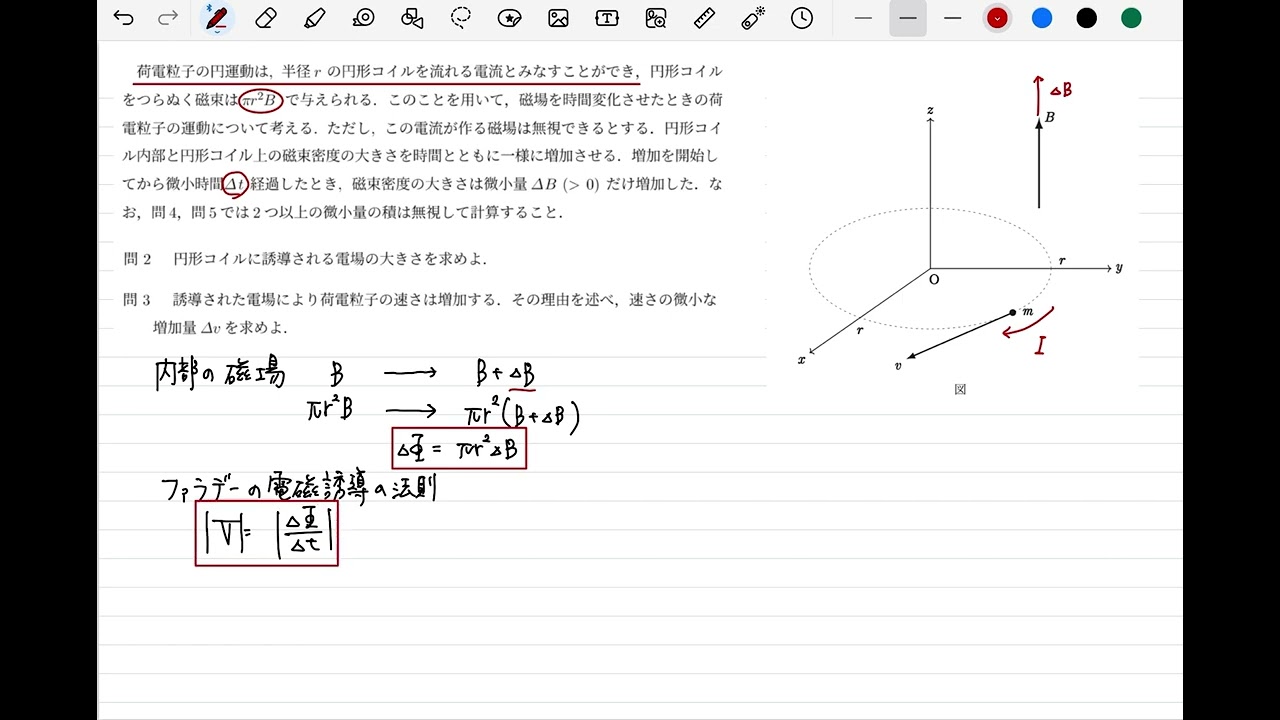
Task: Choose the medium stroke width
Action: point(908,18)
